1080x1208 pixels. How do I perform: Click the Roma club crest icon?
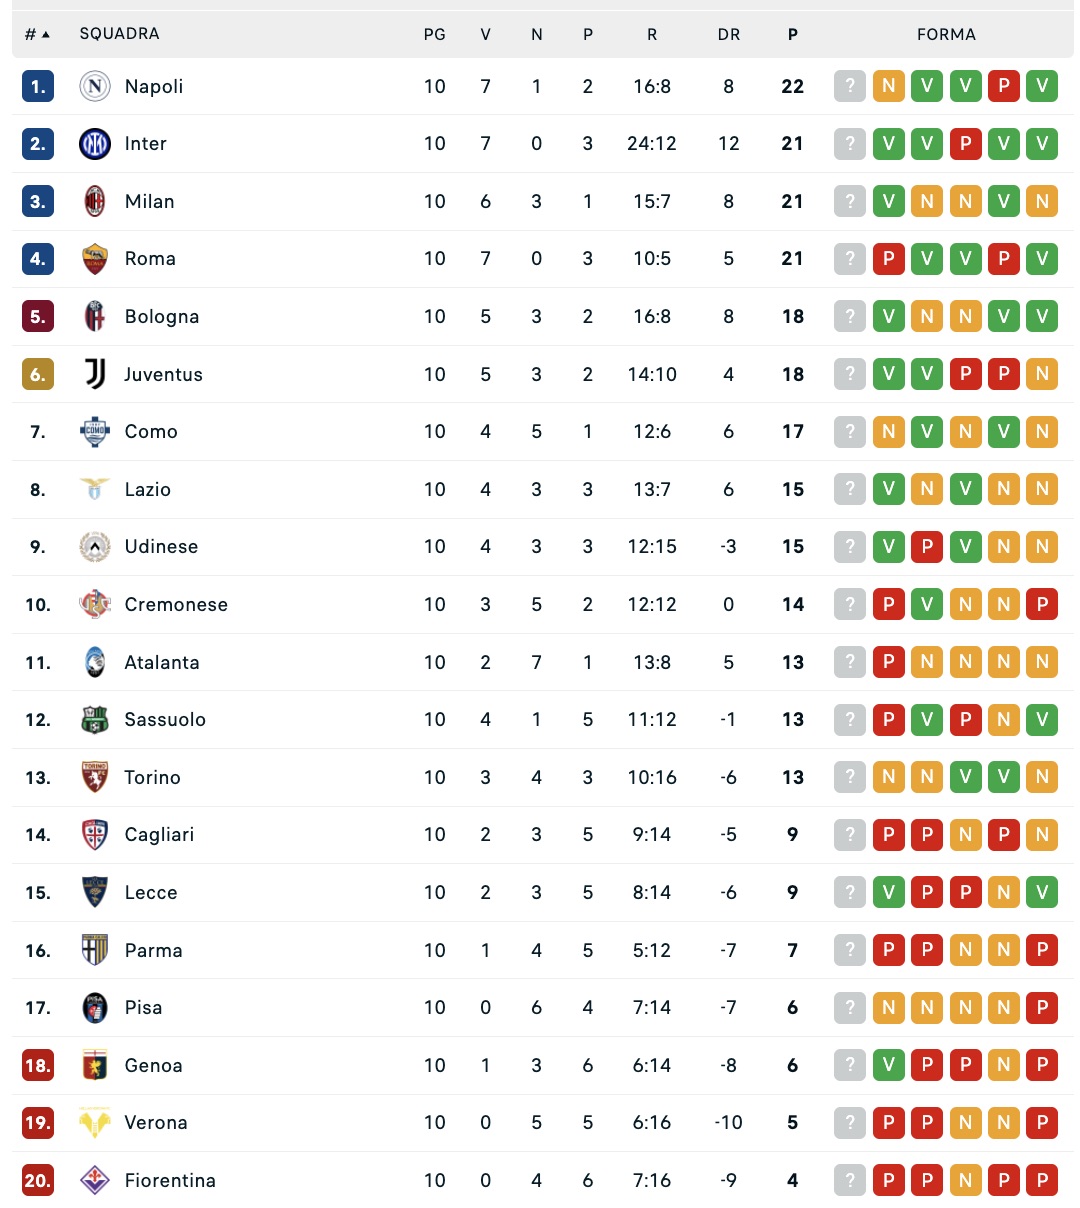click(95, 259)
